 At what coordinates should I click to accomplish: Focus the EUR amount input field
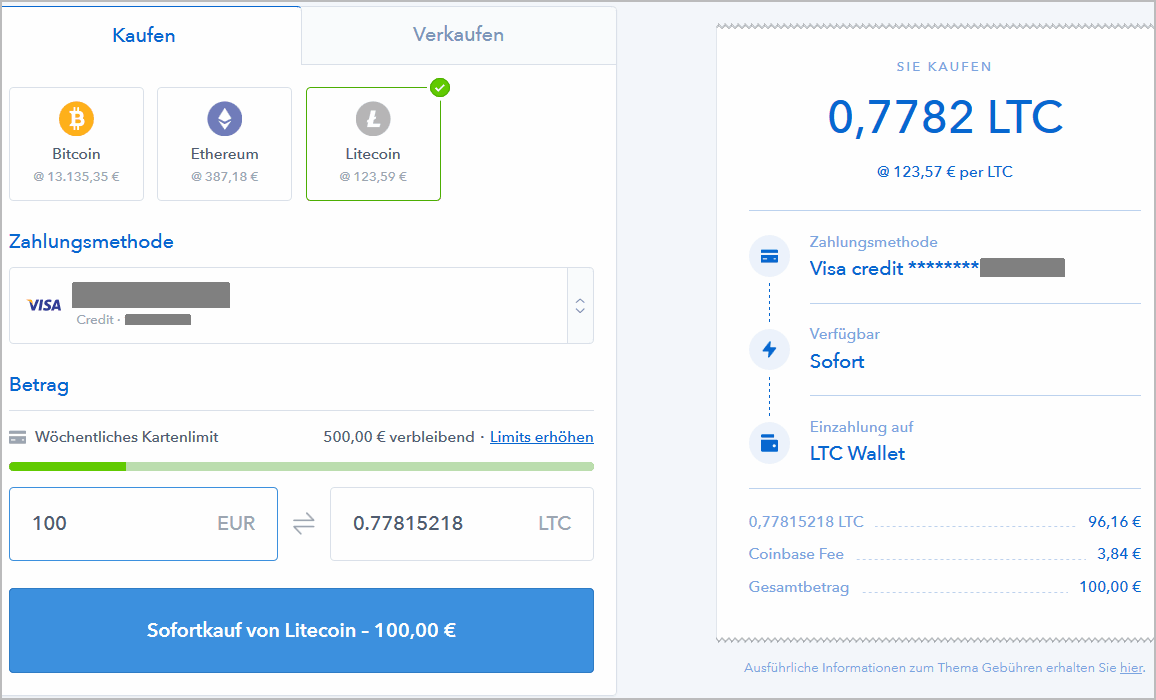pos(144,524)
